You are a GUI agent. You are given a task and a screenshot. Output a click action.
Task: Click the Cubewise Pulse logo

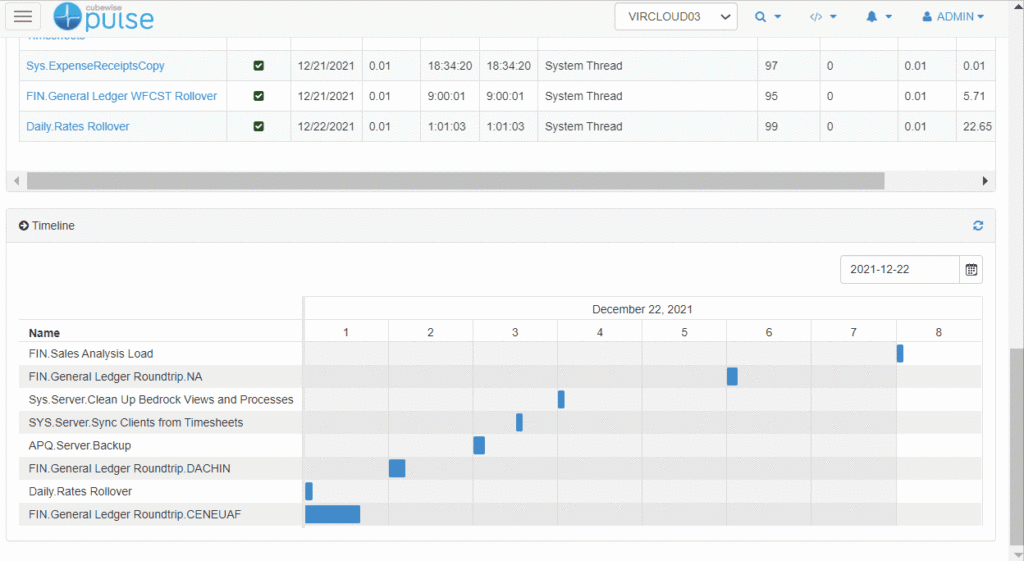[105, 16]
